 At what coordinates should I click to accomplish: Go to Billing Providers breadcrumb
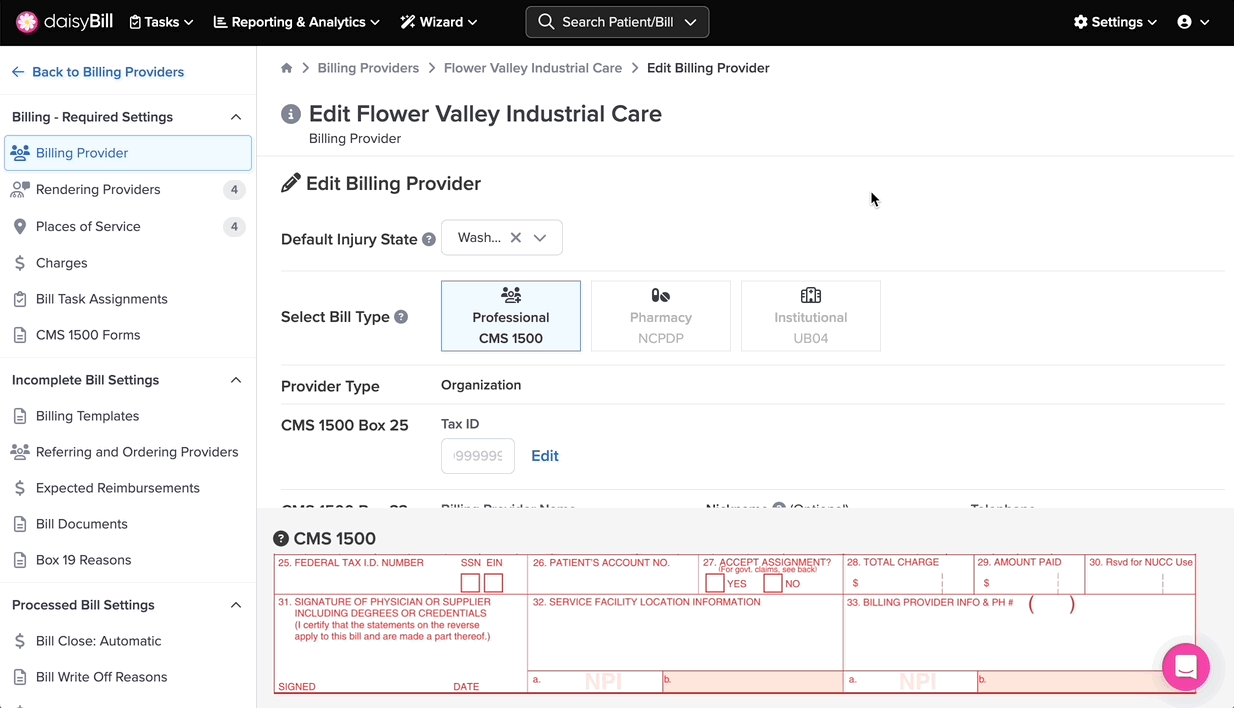click(368, 68)
